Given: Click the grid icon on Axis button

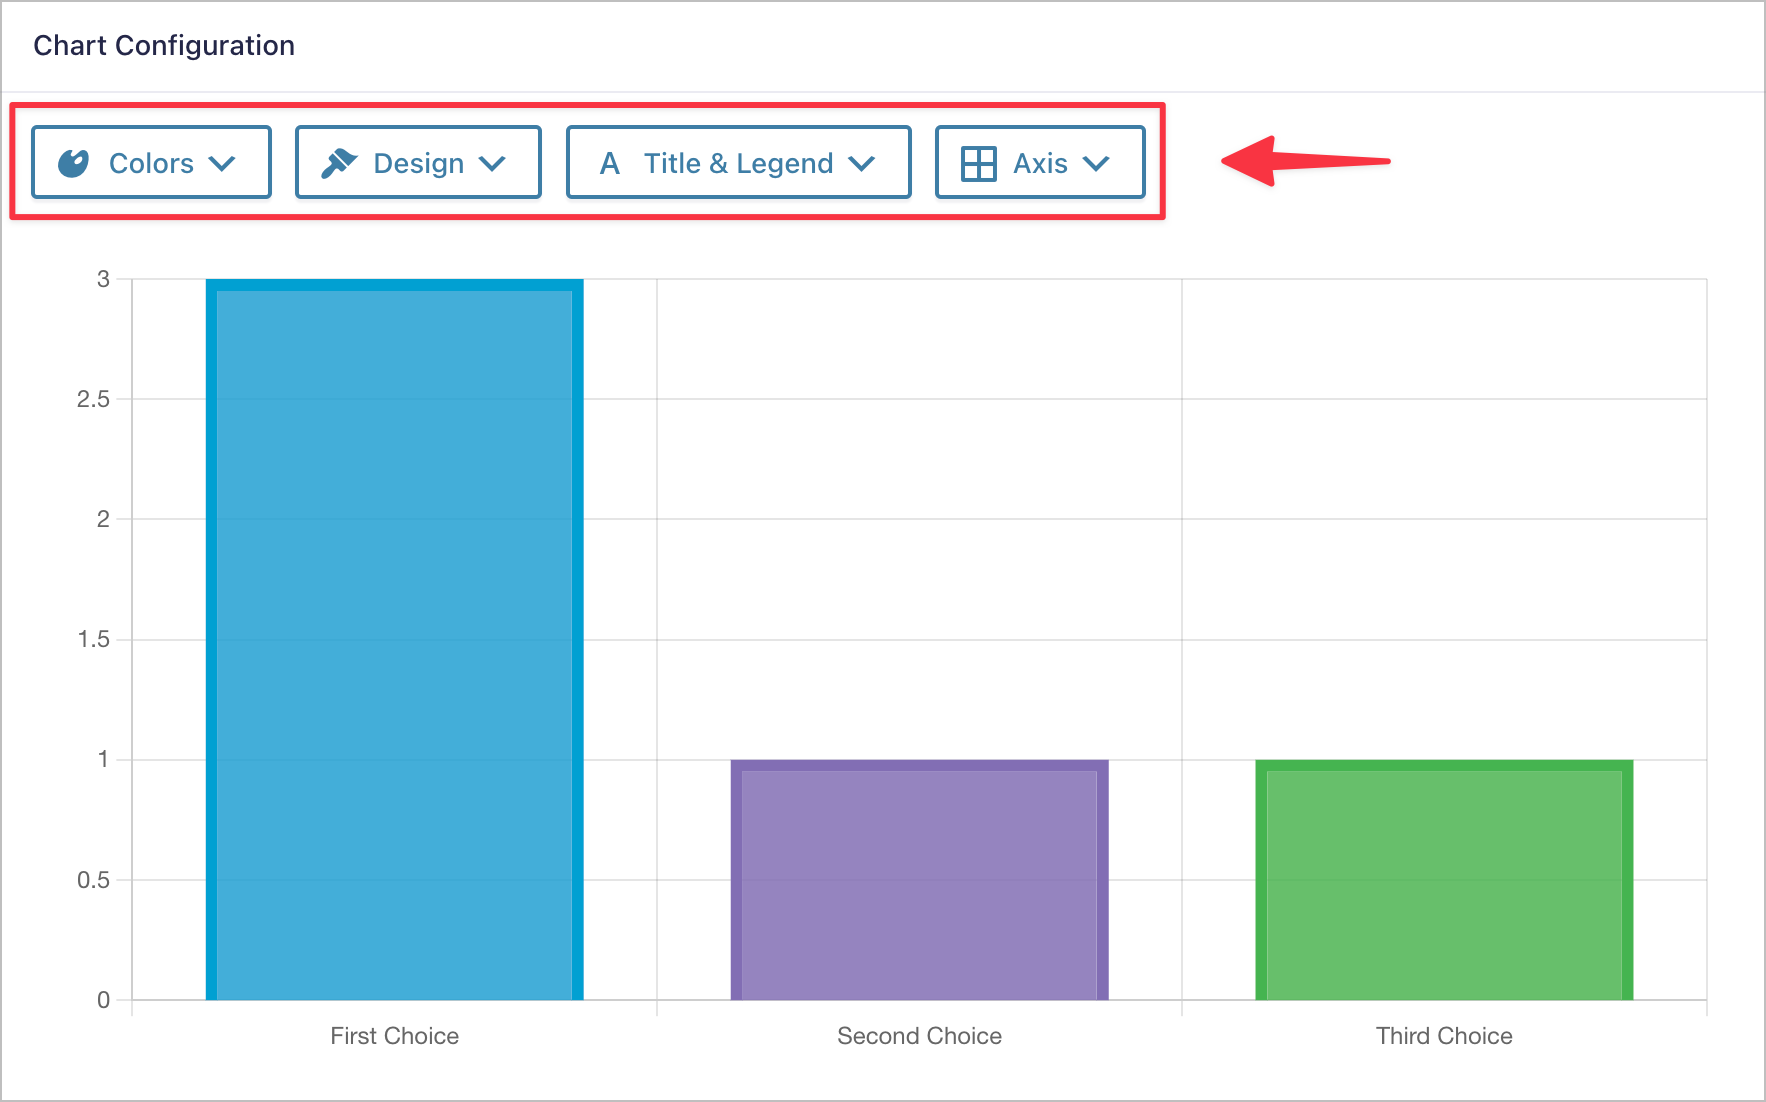Looking at the screenshot, I should pyautogui.click(x=978, y=163).
